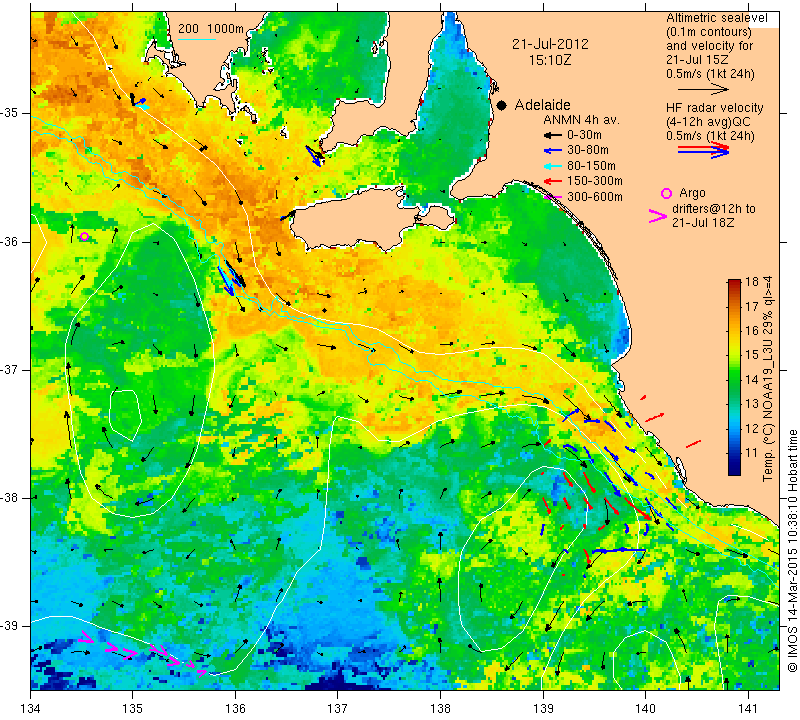The image size is (800, 720).
Task: Click the red 150-300m legend arrow
Action: click(x=553, y=181)
